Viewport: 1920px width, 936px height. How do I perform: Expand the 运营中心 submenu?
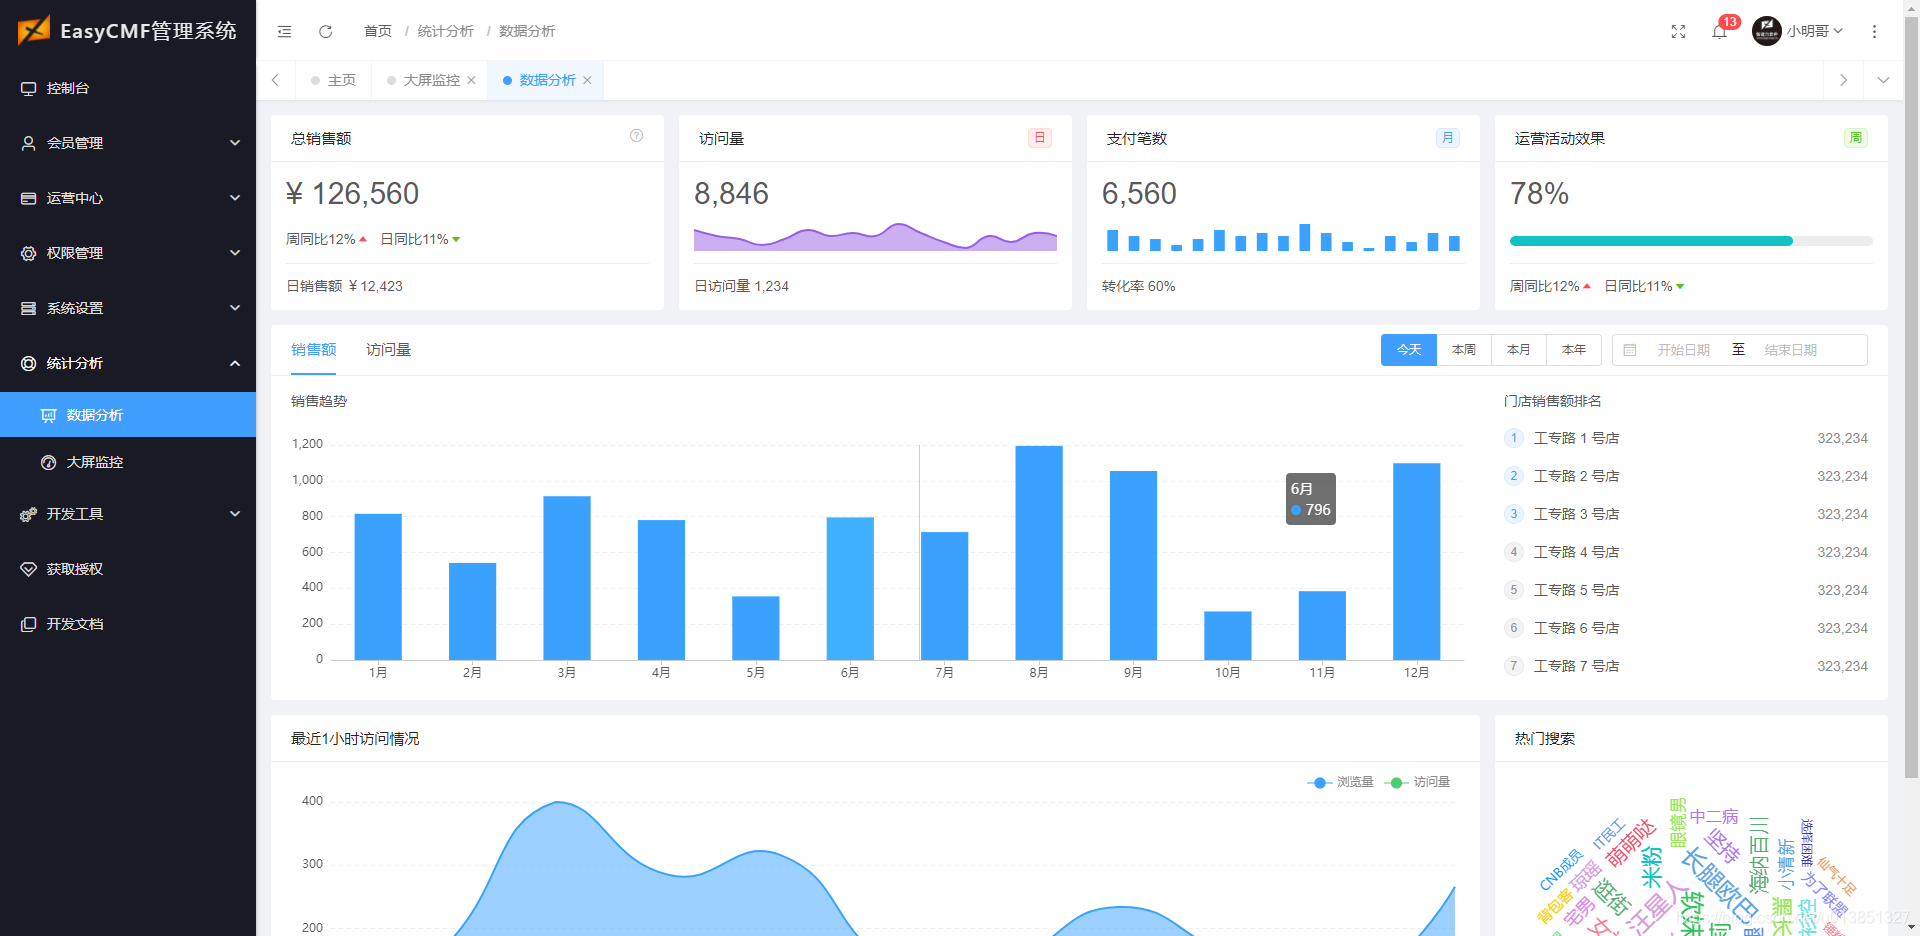pos(235,198)
